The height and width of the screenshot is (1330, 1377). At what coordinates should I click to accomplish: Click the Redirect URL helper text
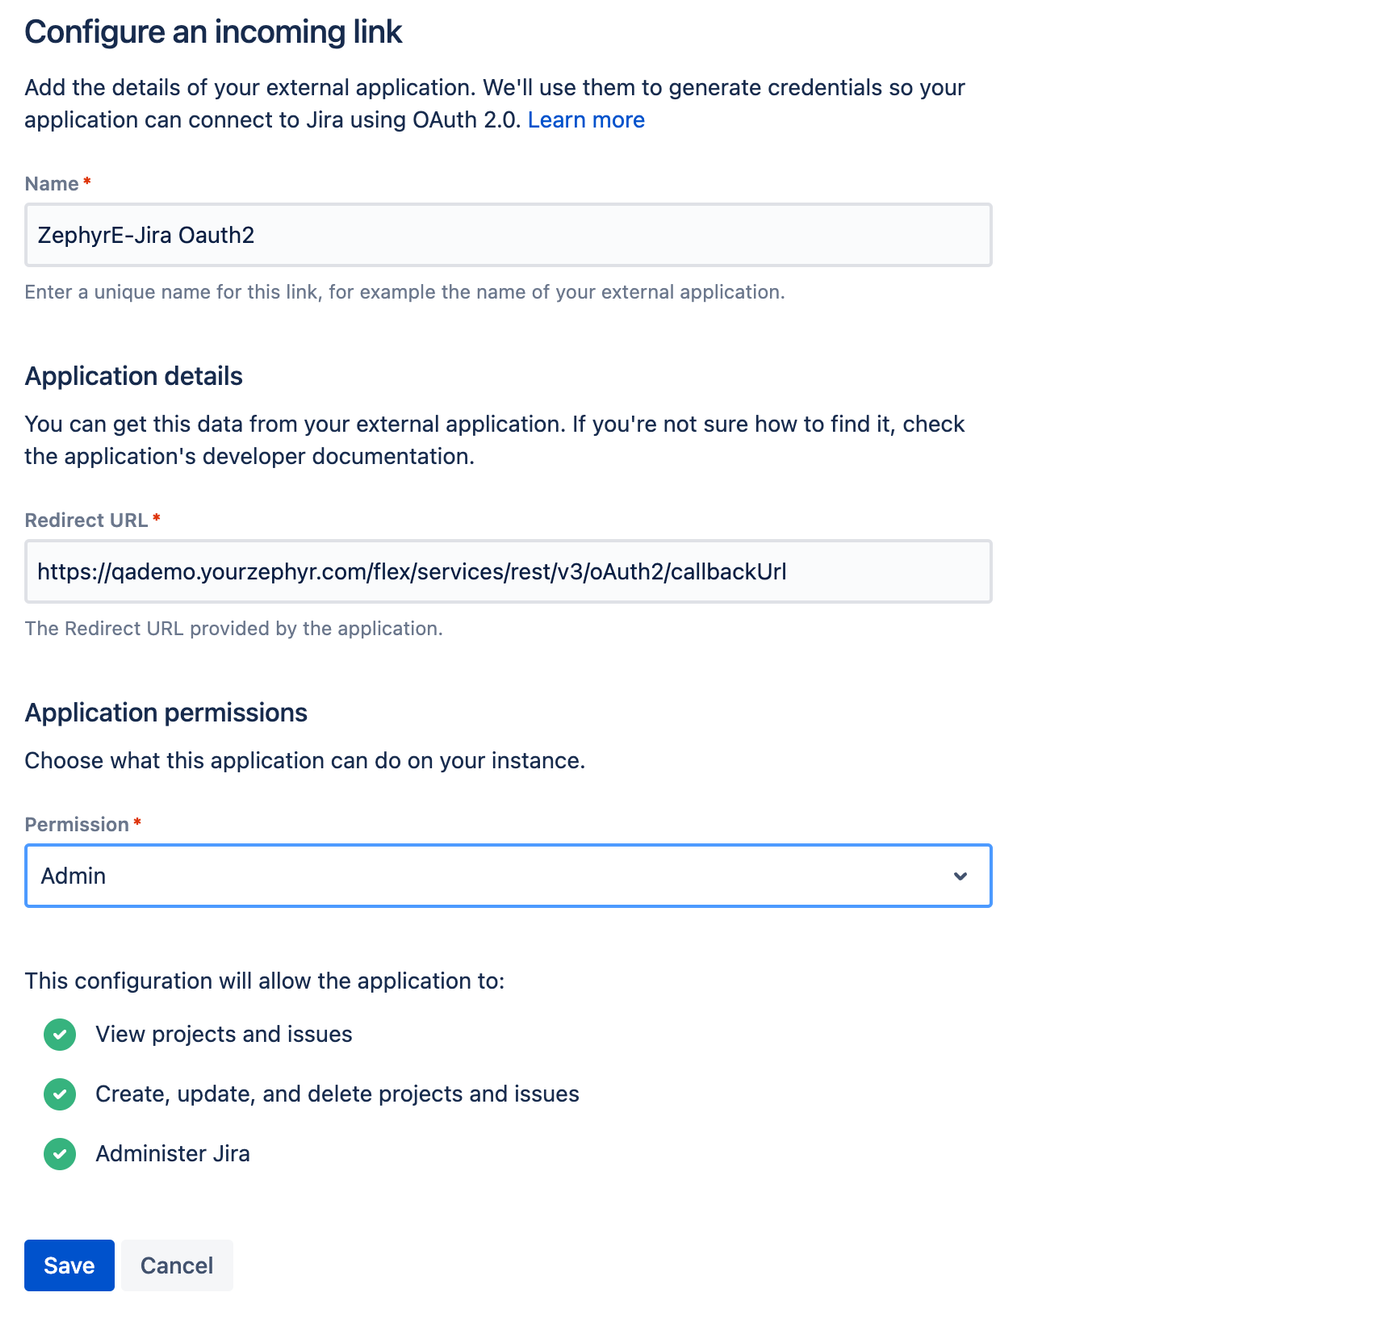(x=233, y=628)
